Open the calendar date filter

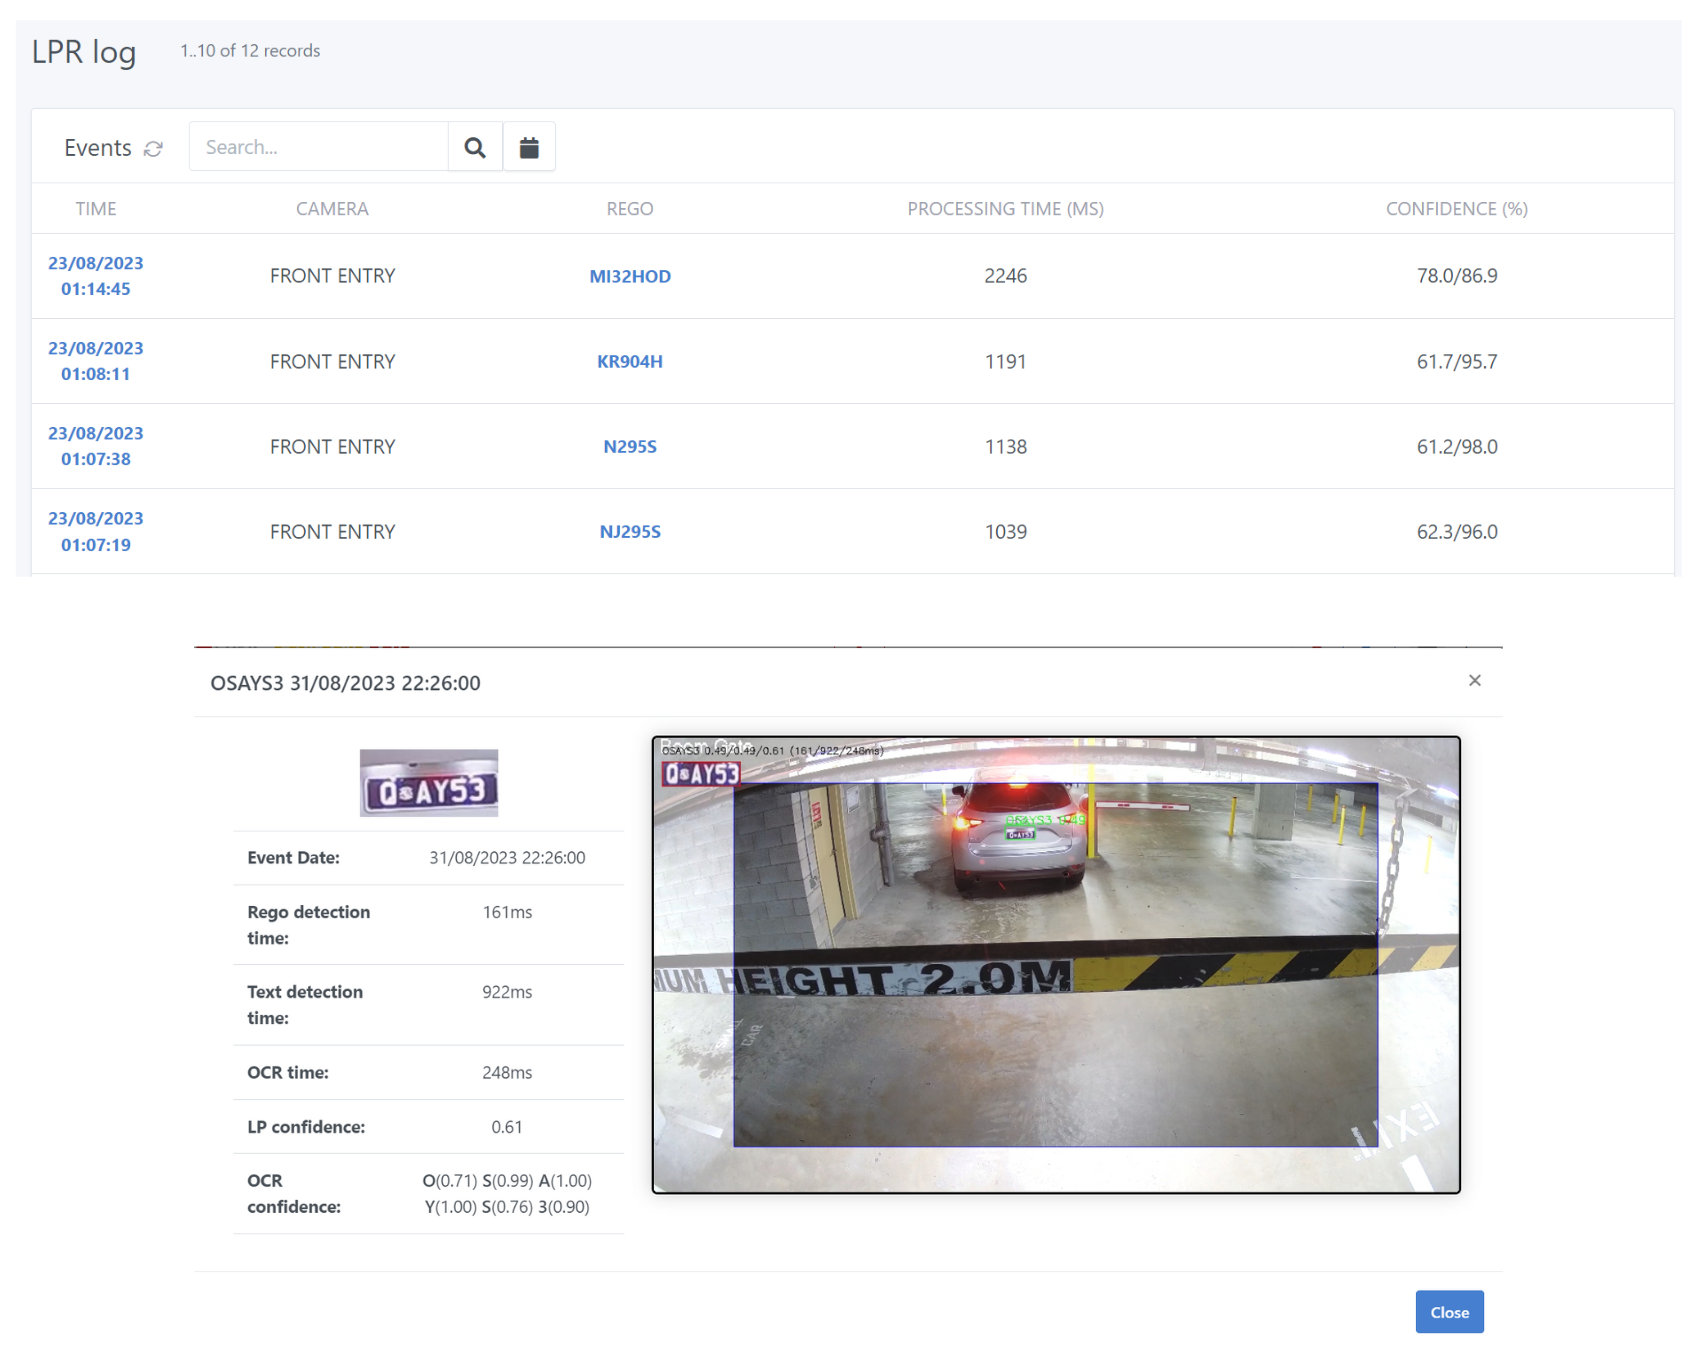tap(529, 147)
